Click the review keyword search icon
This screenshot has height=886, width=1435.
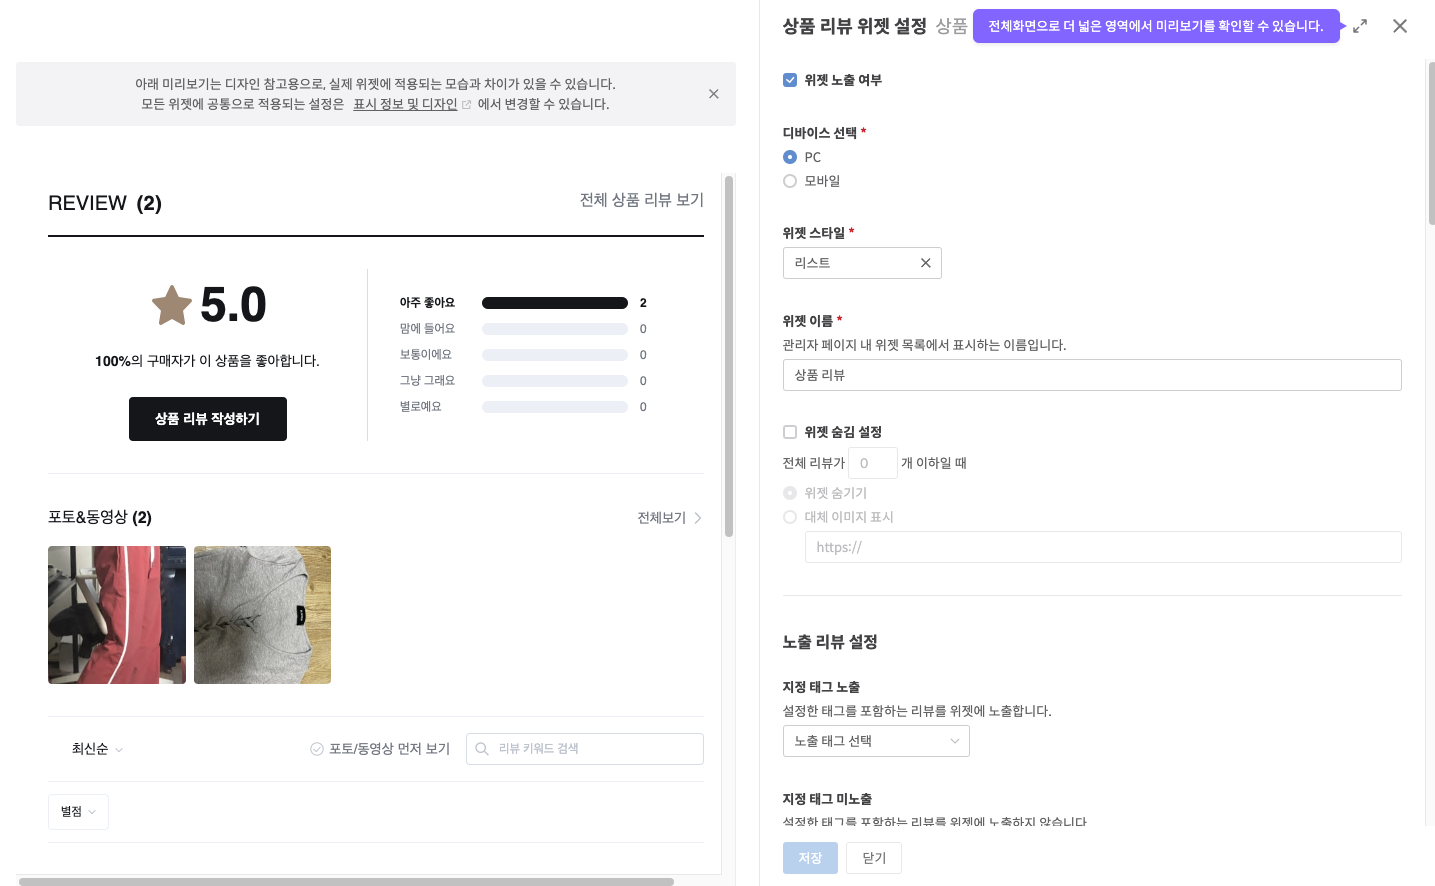[x=482, y=749]
